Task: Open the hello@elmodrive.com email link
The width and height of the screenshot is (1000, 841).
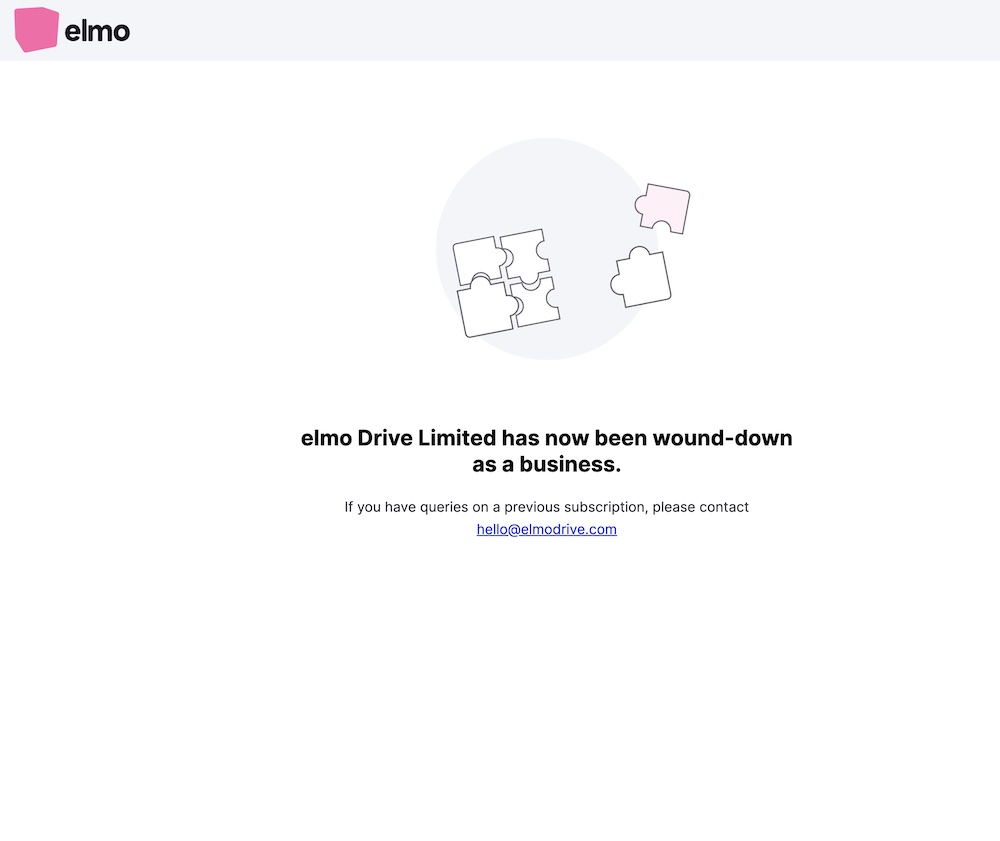Action: (x=547, y=529)
